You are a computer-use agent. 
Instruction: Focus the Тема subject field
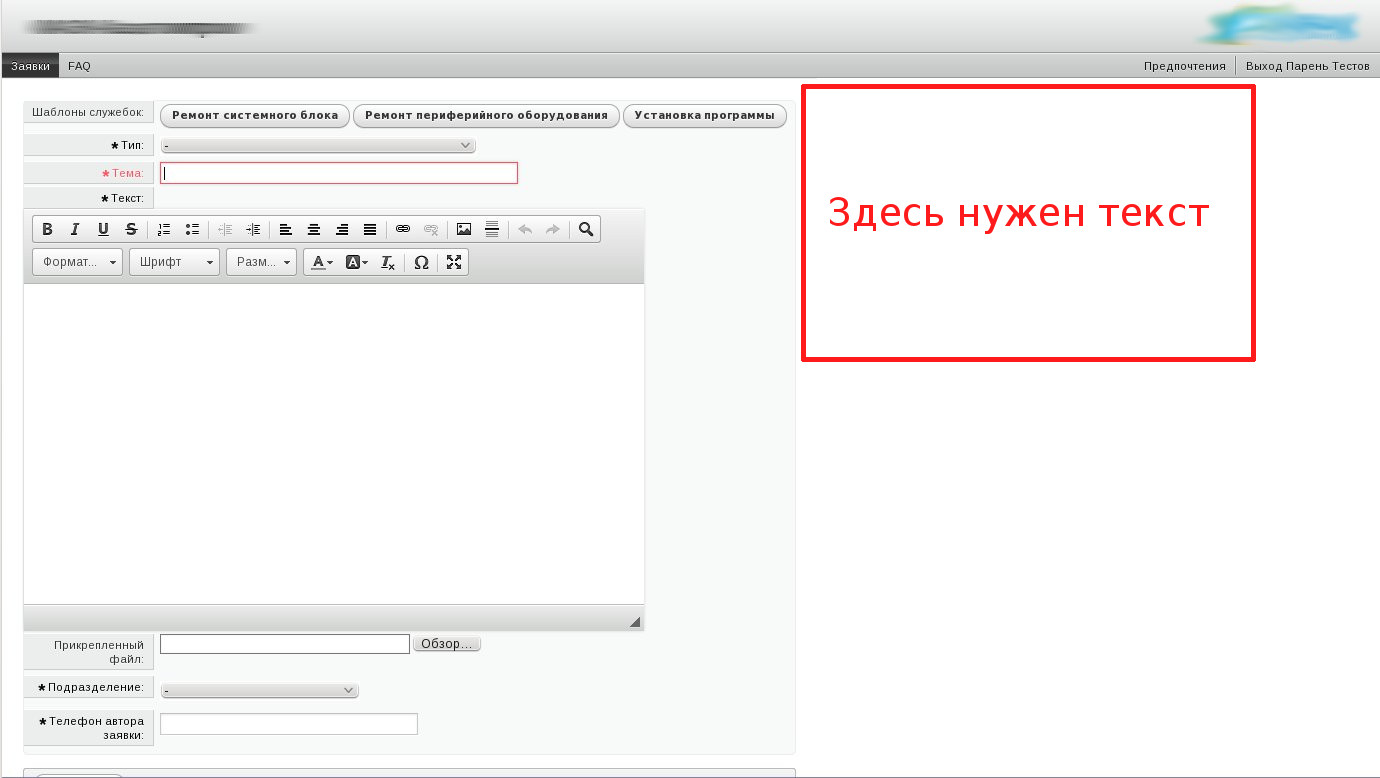pos(339,173)
